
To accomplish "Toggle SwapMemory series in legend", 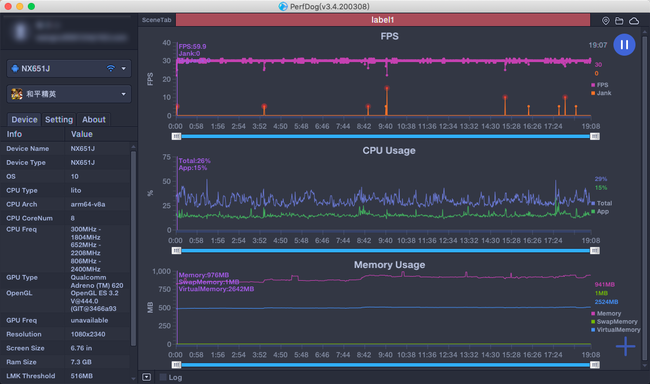I will (x=614, y=321).
